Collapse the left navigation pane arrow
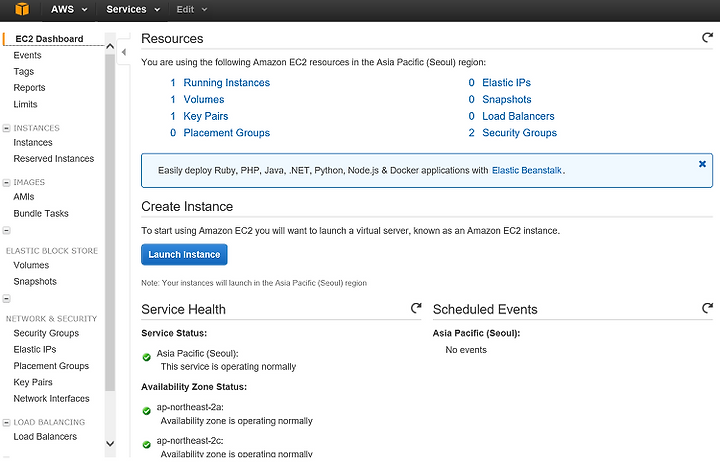 coord(124,52)
